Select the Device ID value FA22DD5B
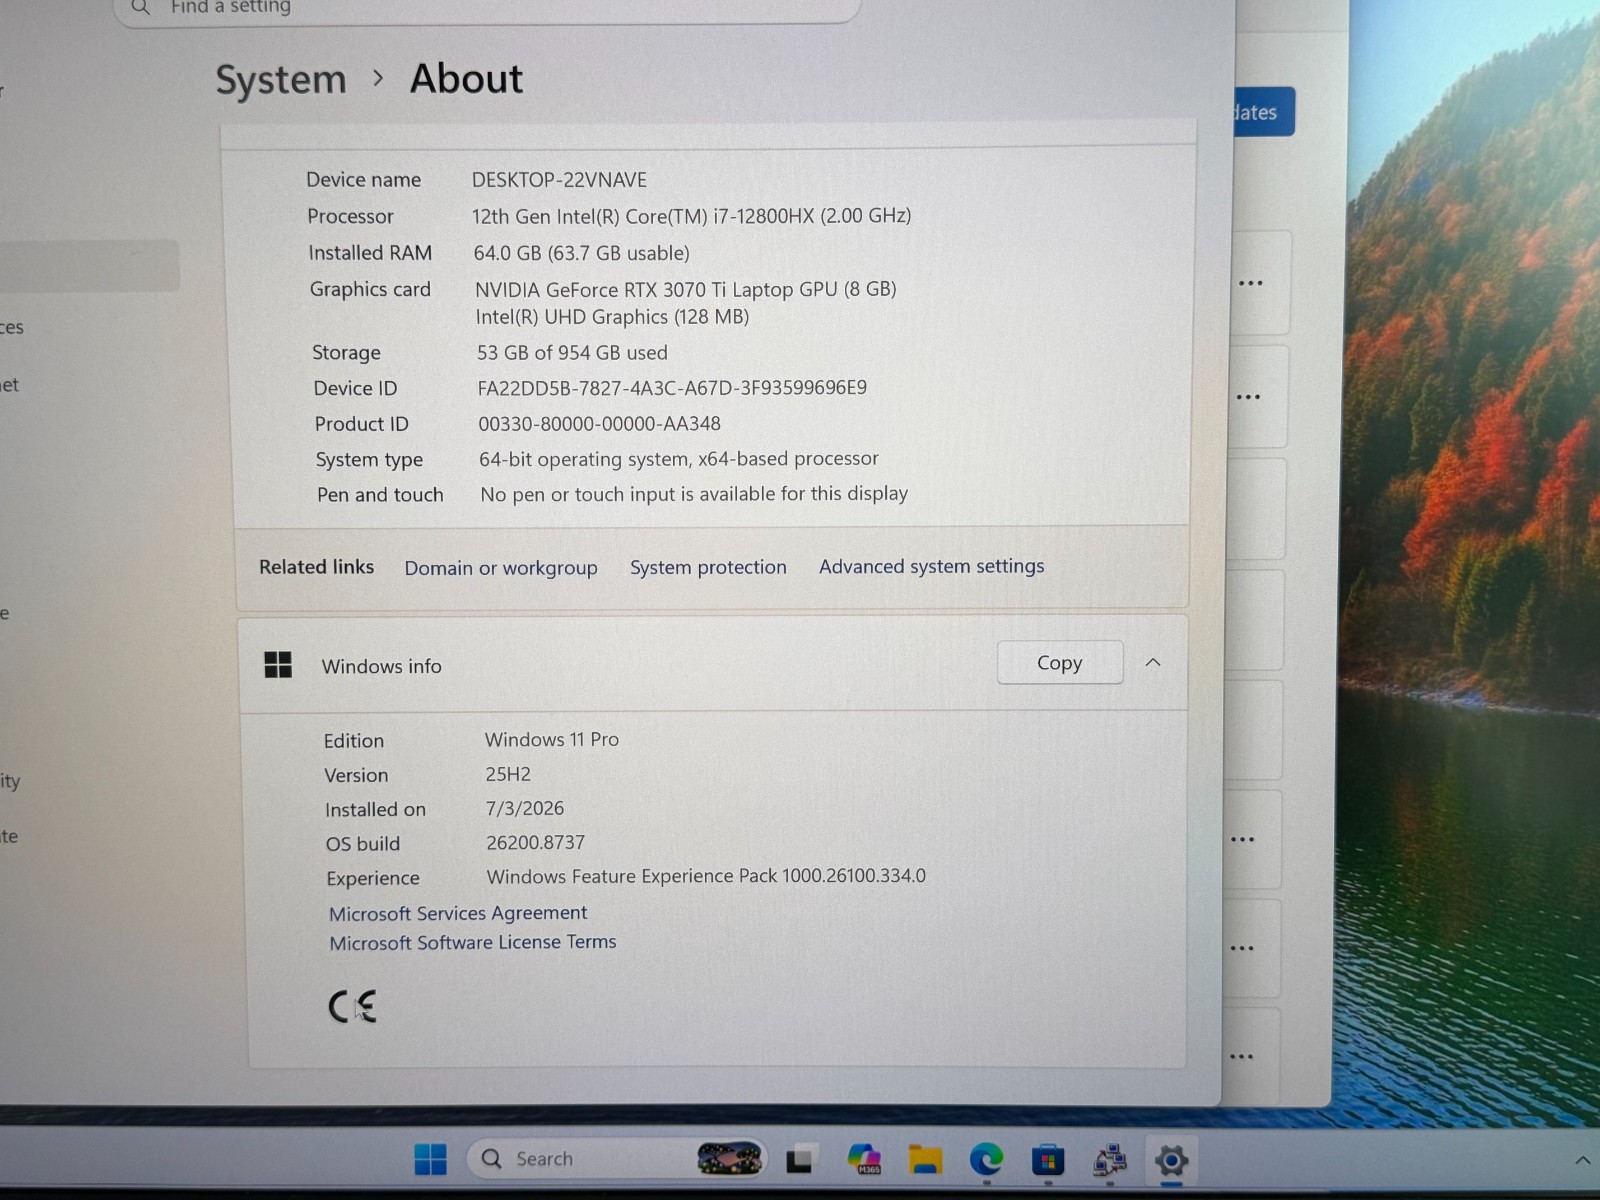1600x1200 pixels. click(x=672, y=388)
